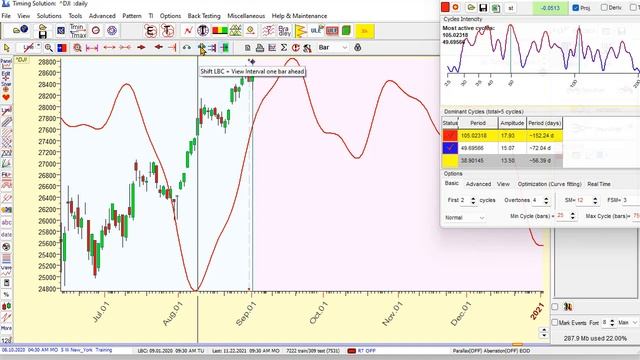Toggle checkbox above Mark Events
Image resolution: width=640 pixels, height=360 pixels.
[x=555, y=307]
